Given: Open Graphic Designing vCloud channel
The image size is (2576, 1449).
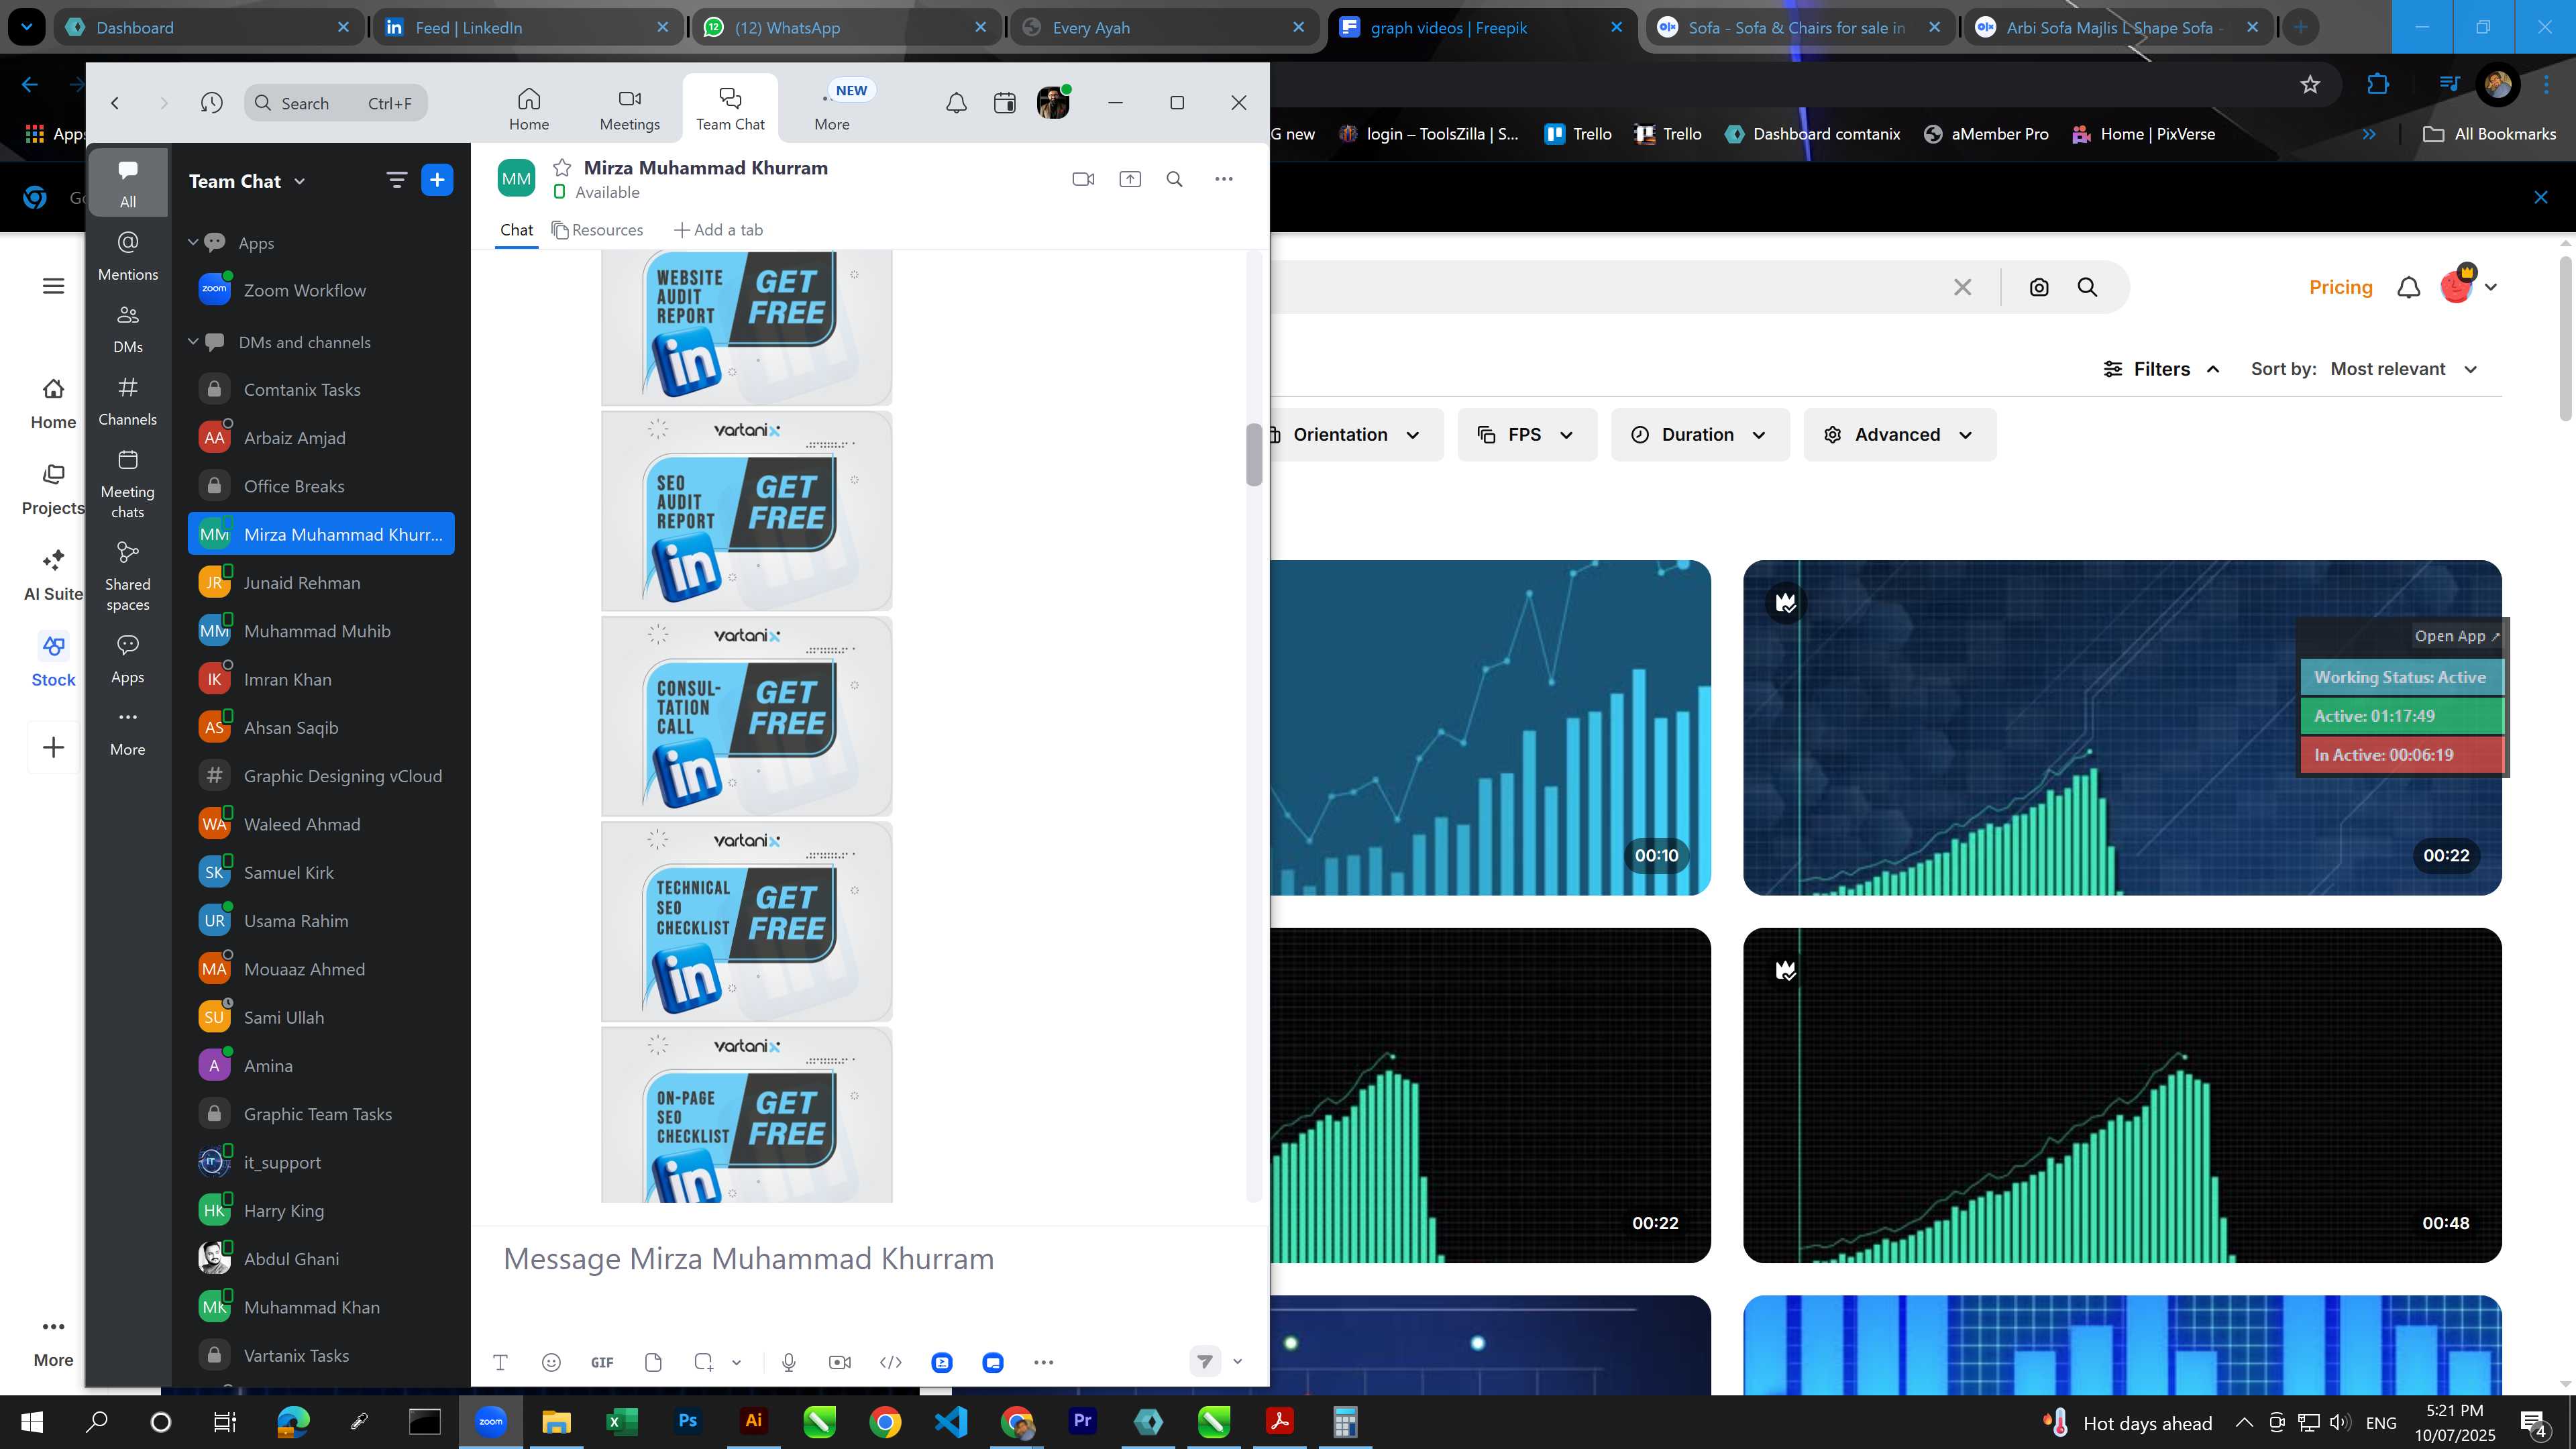Looking at the screenshot, I should 321,776.
